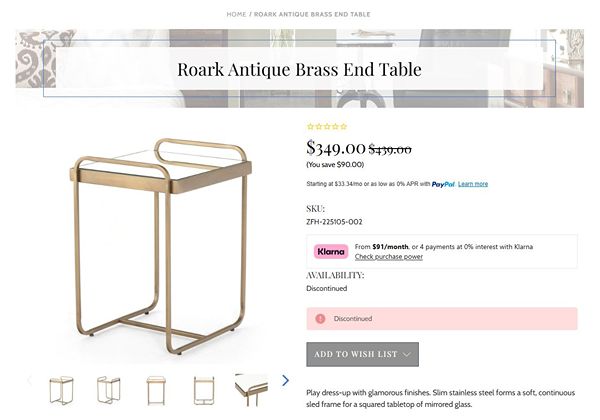The height and width of the screenshot is (420, 600).
Task: Go to Home in the breadcrumb
Action: click(x=236, y=15)
